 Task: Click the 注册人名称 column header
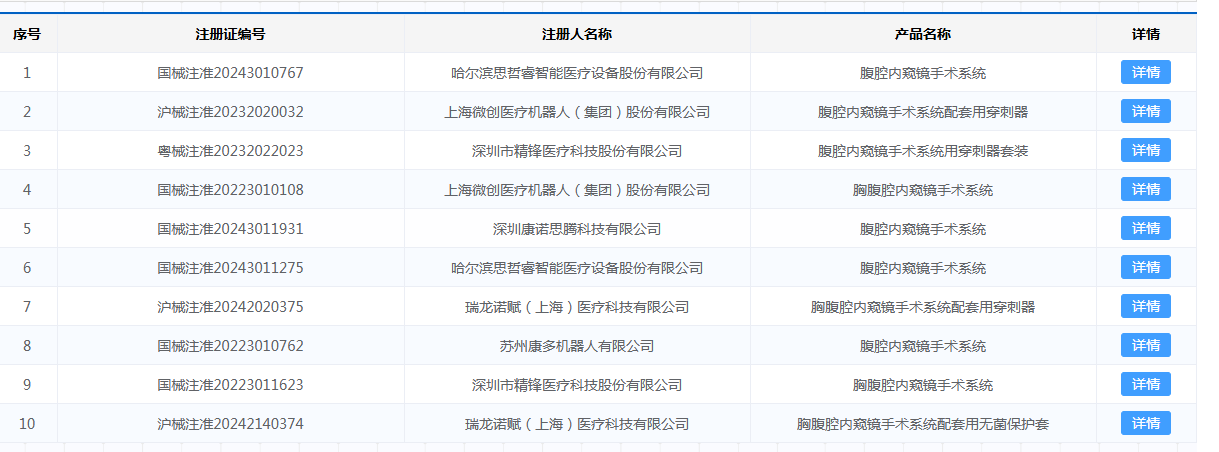(577, 34)
